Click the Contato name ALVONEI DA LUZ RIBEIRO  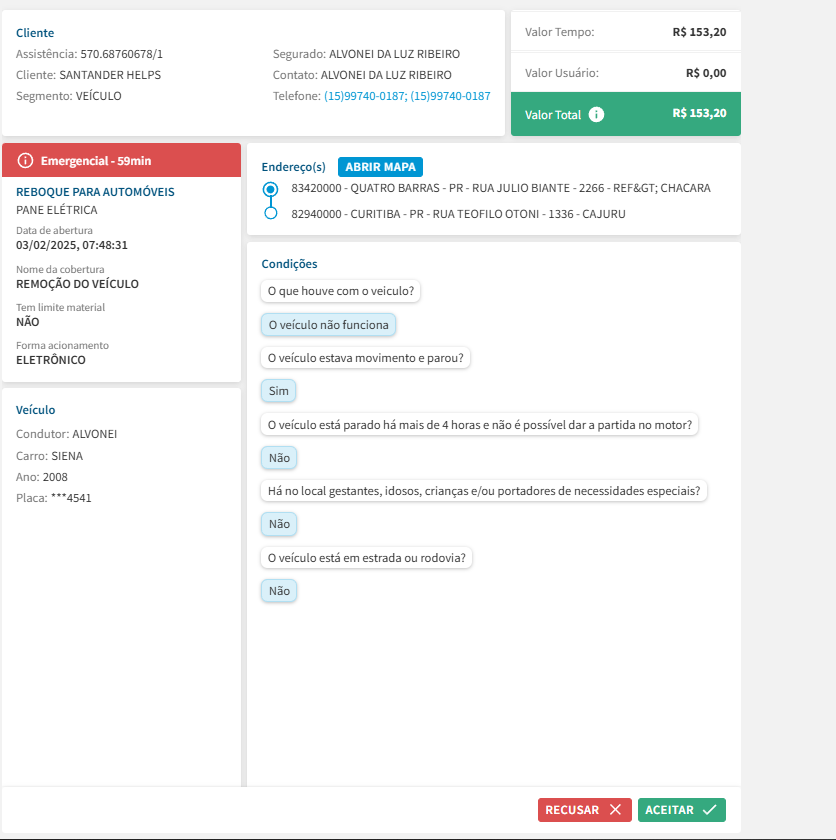386,75
